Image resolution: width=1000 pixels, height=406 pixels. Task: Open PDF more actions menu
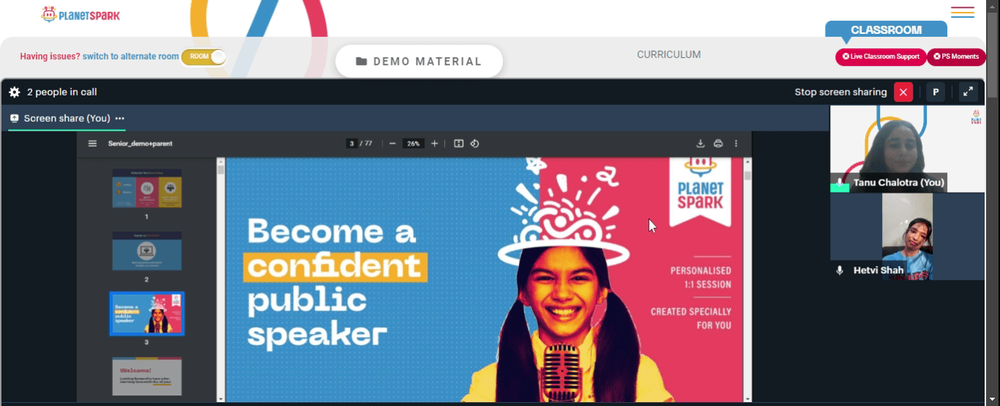[736, 143]
